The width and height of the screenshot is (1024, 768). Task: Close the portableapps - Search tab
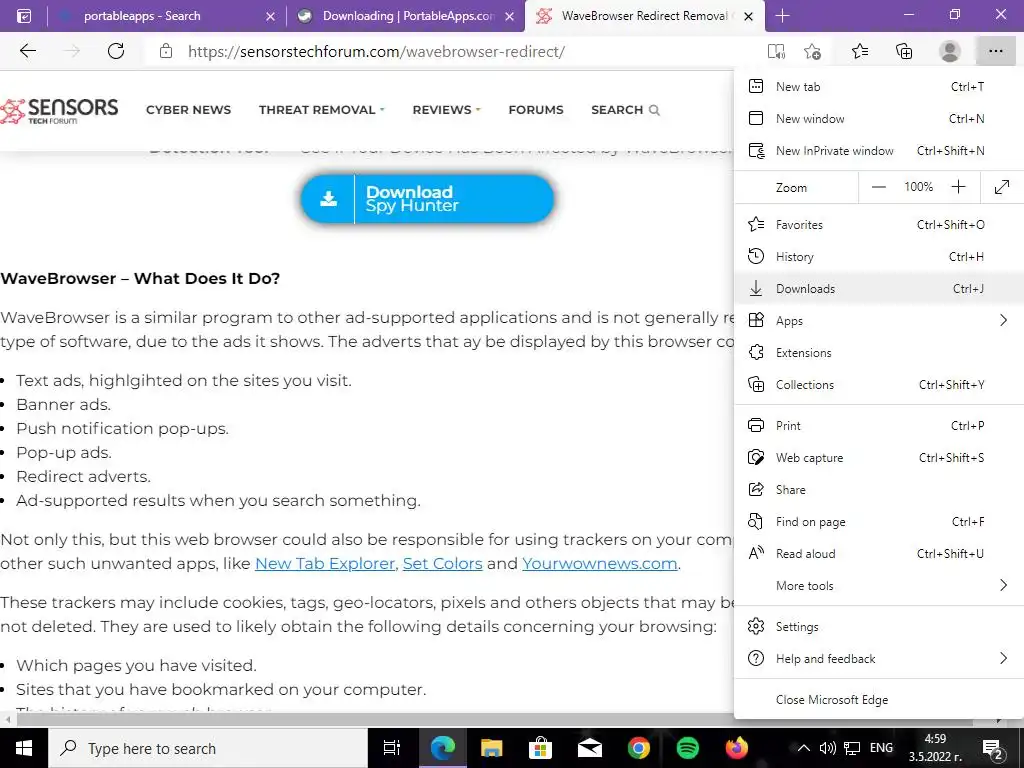[x=270, y=16]
